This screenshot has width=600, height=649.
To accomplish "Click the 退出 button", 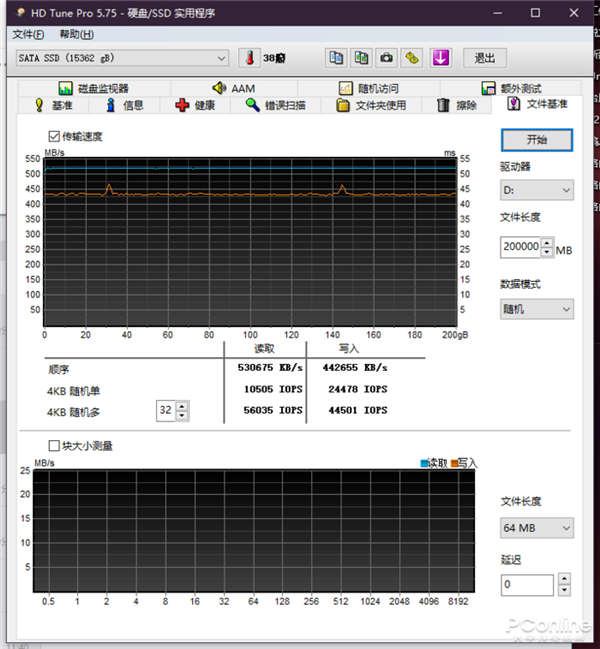I will point(484,58).
